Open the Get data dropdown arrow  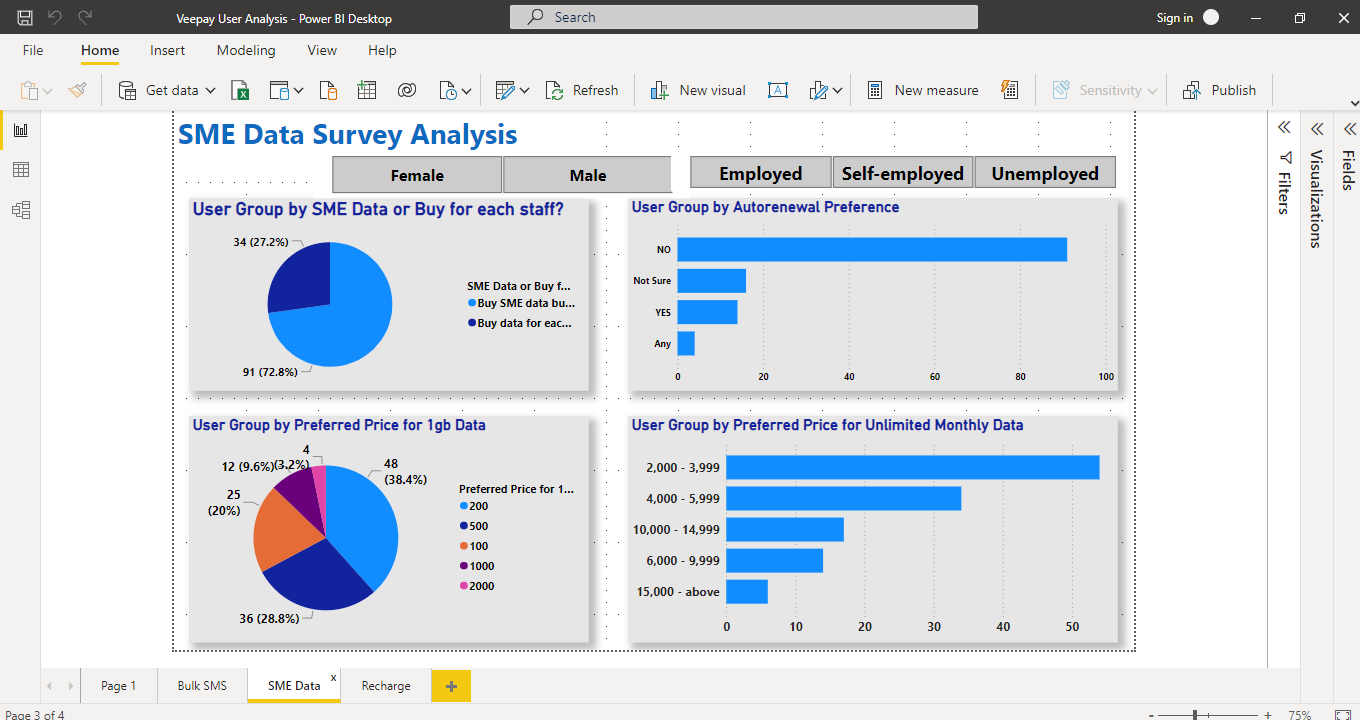tap(210, 90)
